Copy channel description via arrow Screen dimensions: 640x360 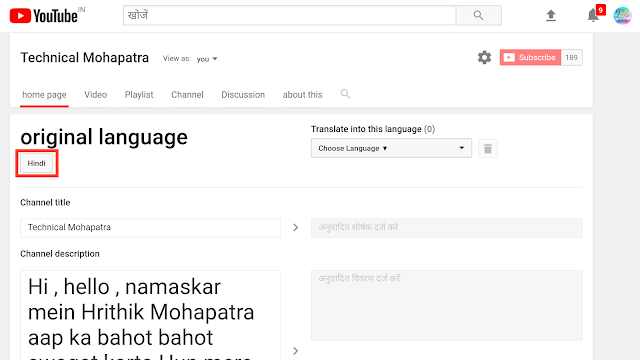click(x=296, y=351)
